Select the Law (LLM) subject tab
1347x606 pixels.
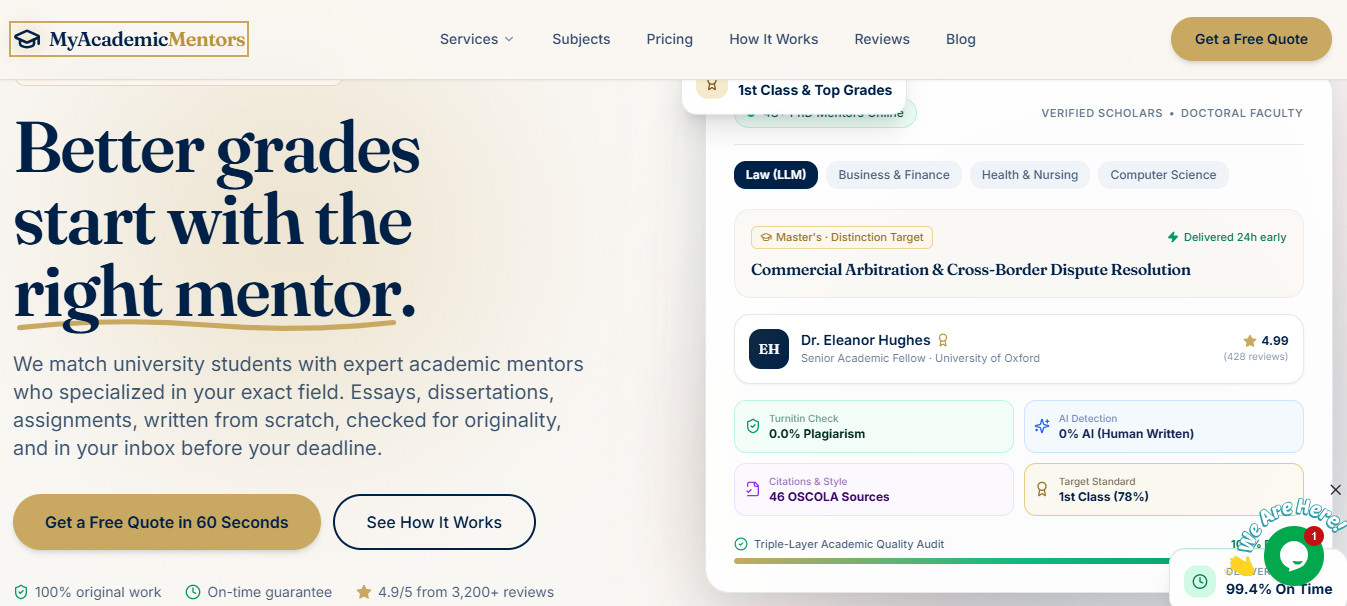[776, 175]
